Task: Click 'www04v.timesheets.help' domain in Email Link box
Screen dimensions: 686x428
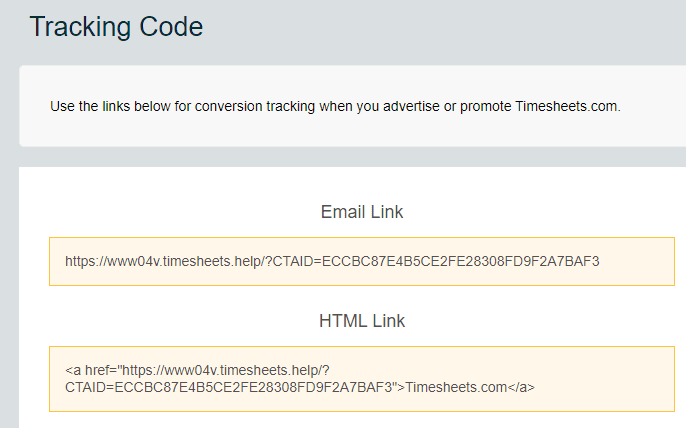Action: pyautogui.click(x=184, y=261)
